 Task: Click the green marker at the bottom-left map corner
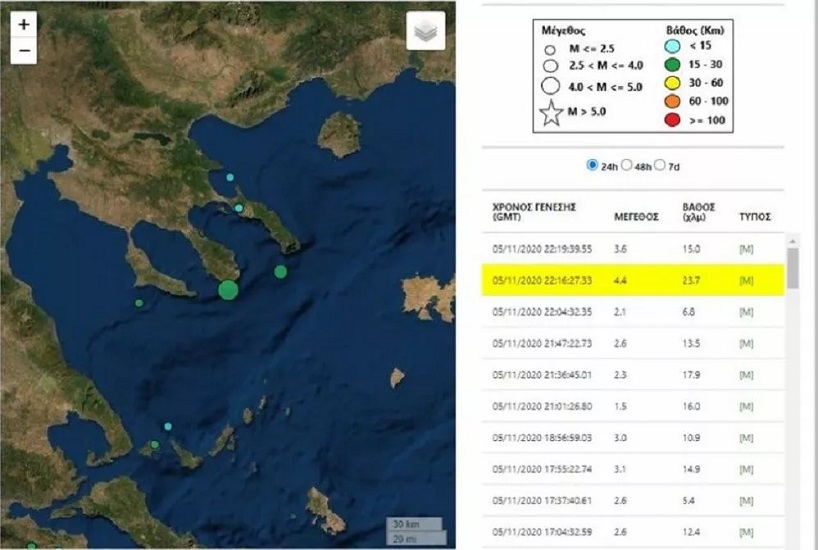point(31,546)
